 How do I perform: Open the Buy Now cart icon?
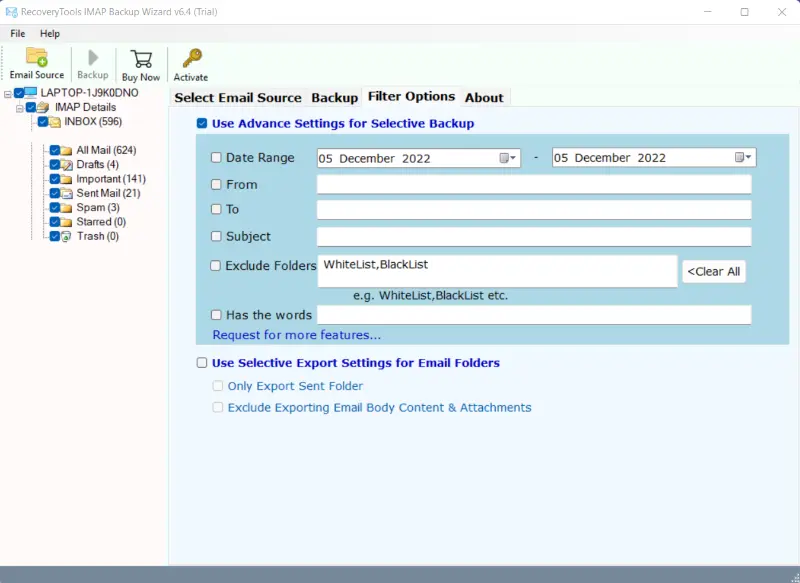(x=141, y=59)
